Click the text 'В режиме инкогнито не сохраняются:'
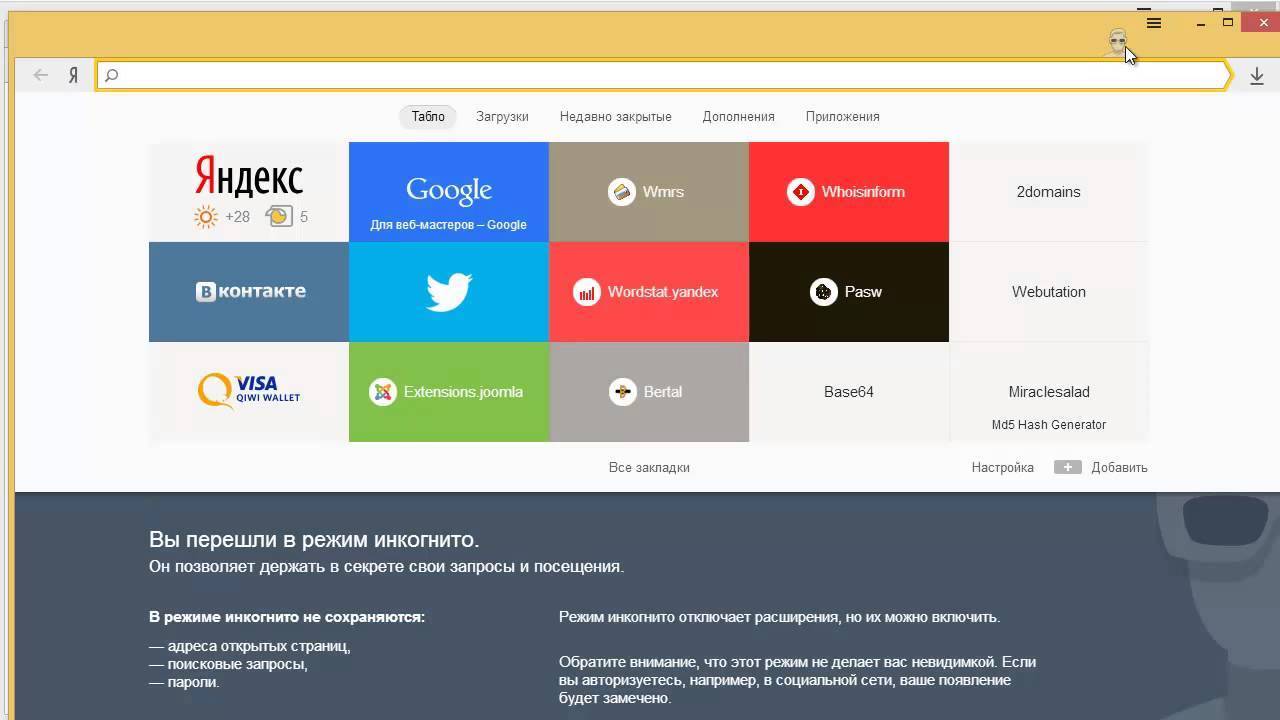 [x=287, y=617]
